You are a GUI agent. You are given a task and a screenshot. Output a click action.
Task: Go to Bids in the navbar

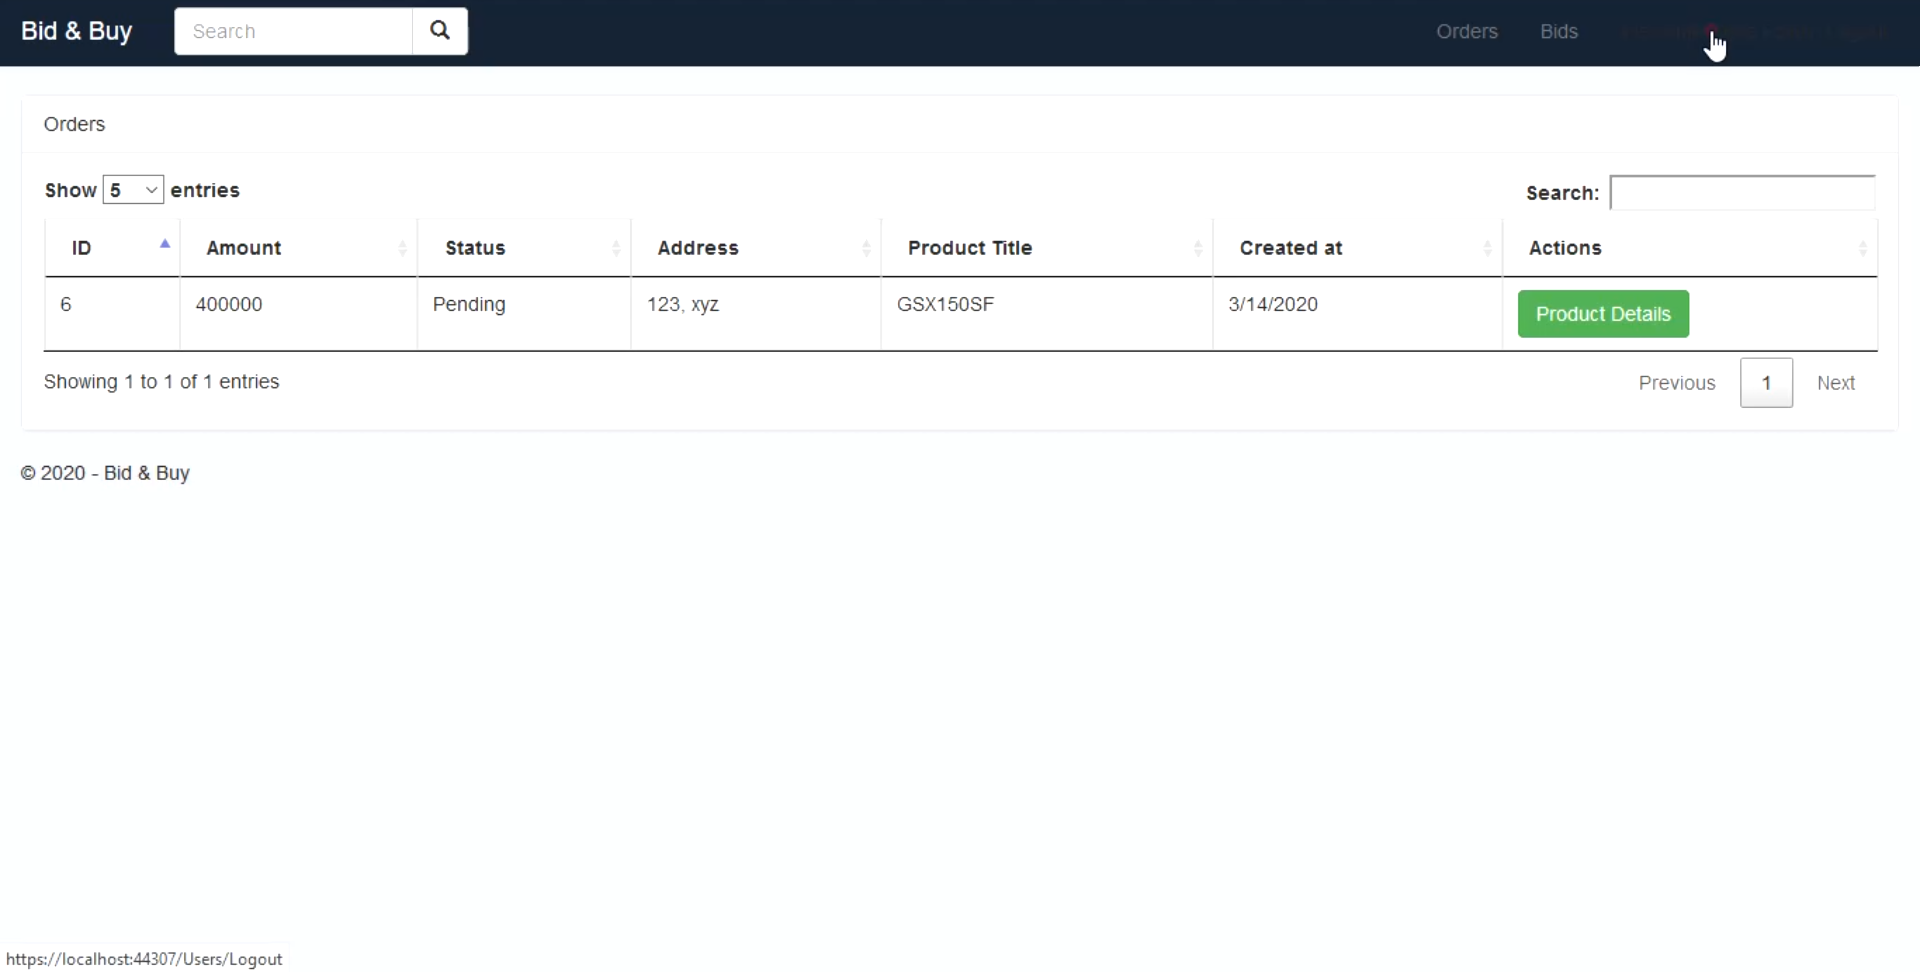click(x=1558, y=31)
